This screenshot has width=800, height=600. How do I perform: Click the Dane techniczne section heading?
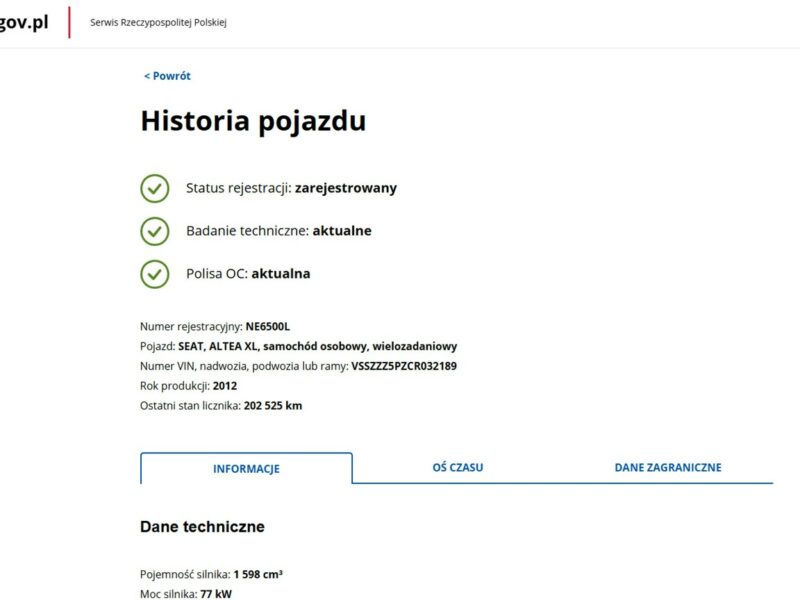coord(202,527)
